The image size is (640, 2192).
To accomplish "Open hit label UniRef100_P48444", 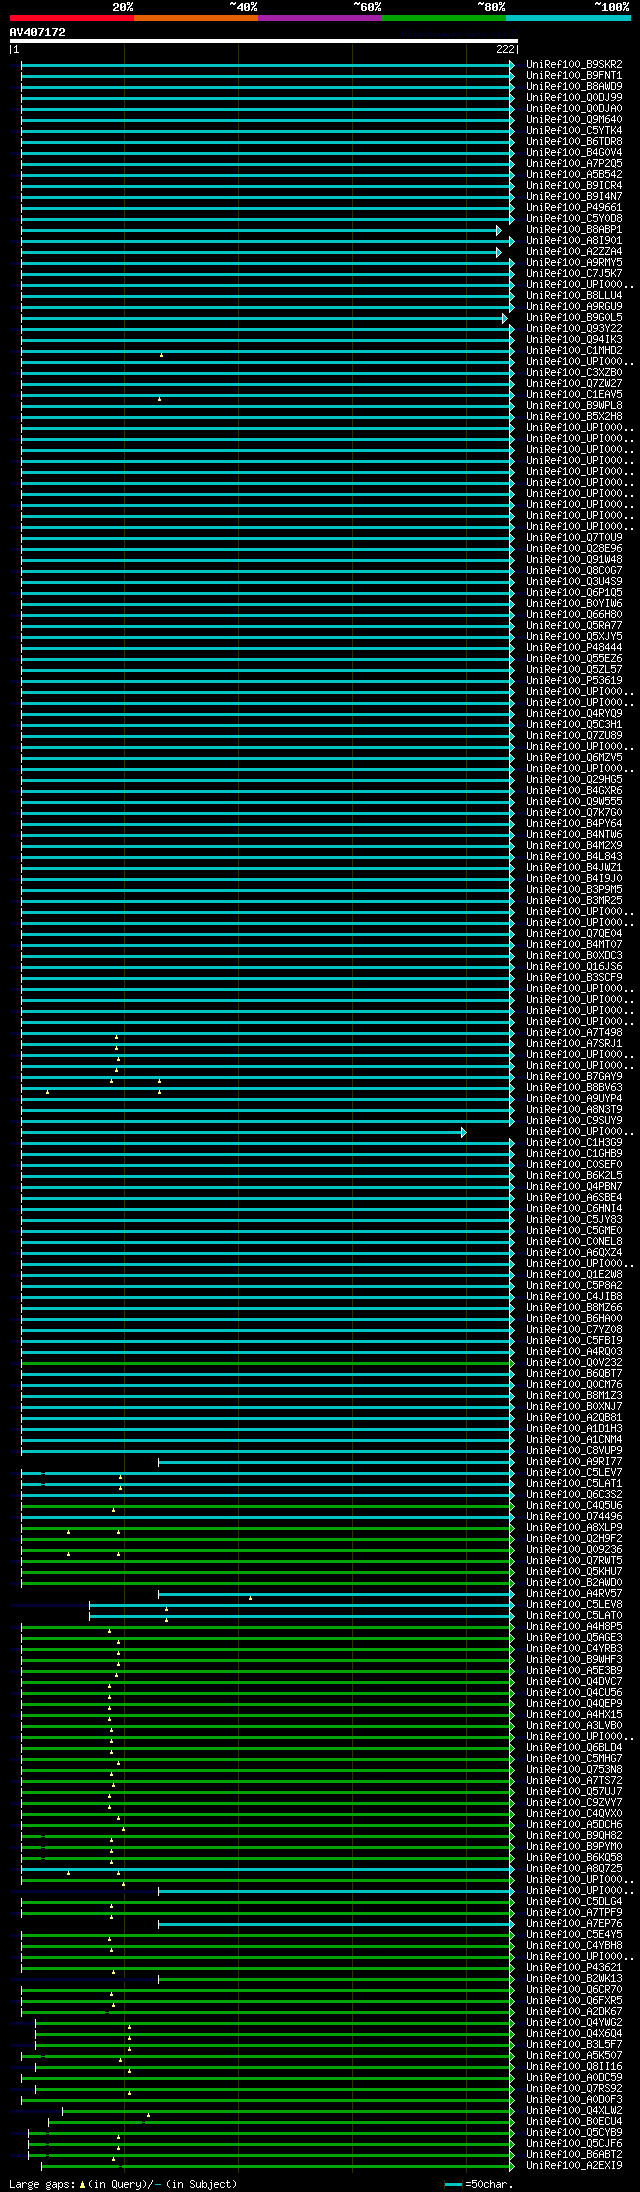I will [574, 648].
